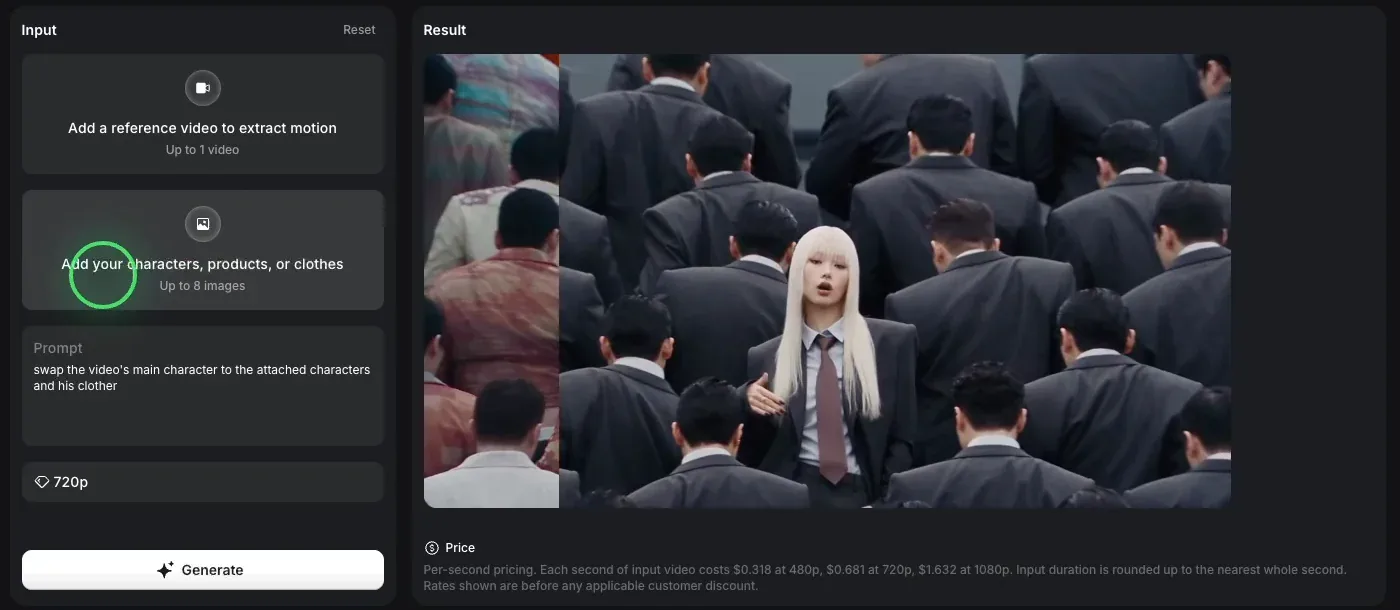
Task: Click the dollar sign icon beside Price
Action: coord(432,548)
